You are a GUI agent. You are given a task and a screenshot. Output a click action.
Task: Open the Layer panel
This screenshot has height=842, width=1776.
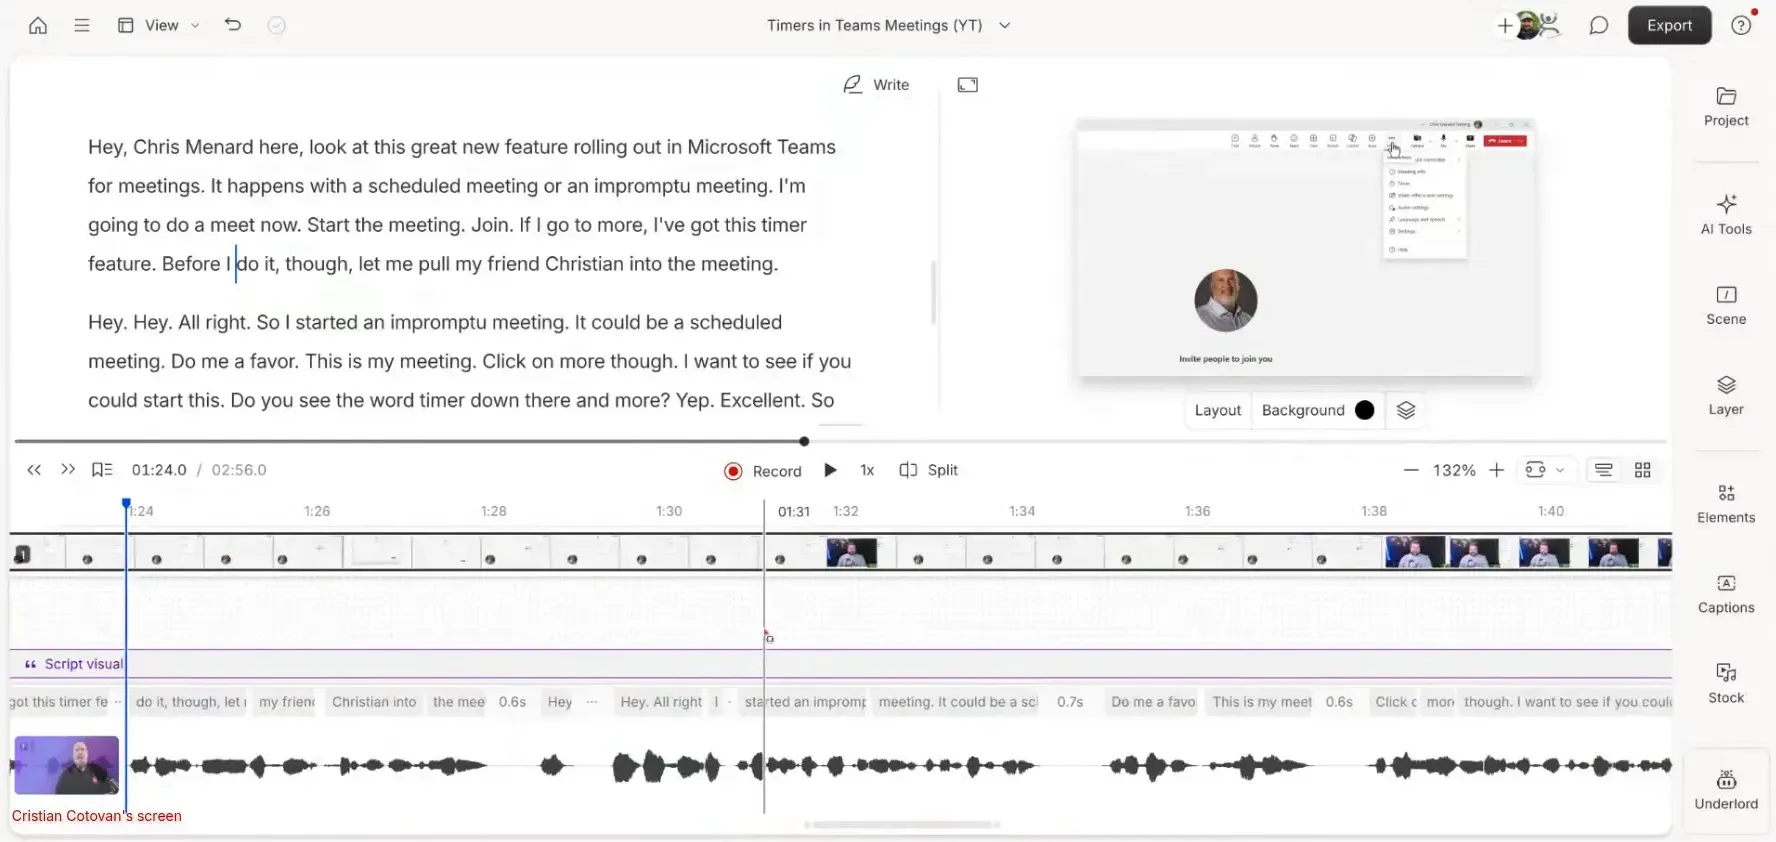click(1726, 395)
